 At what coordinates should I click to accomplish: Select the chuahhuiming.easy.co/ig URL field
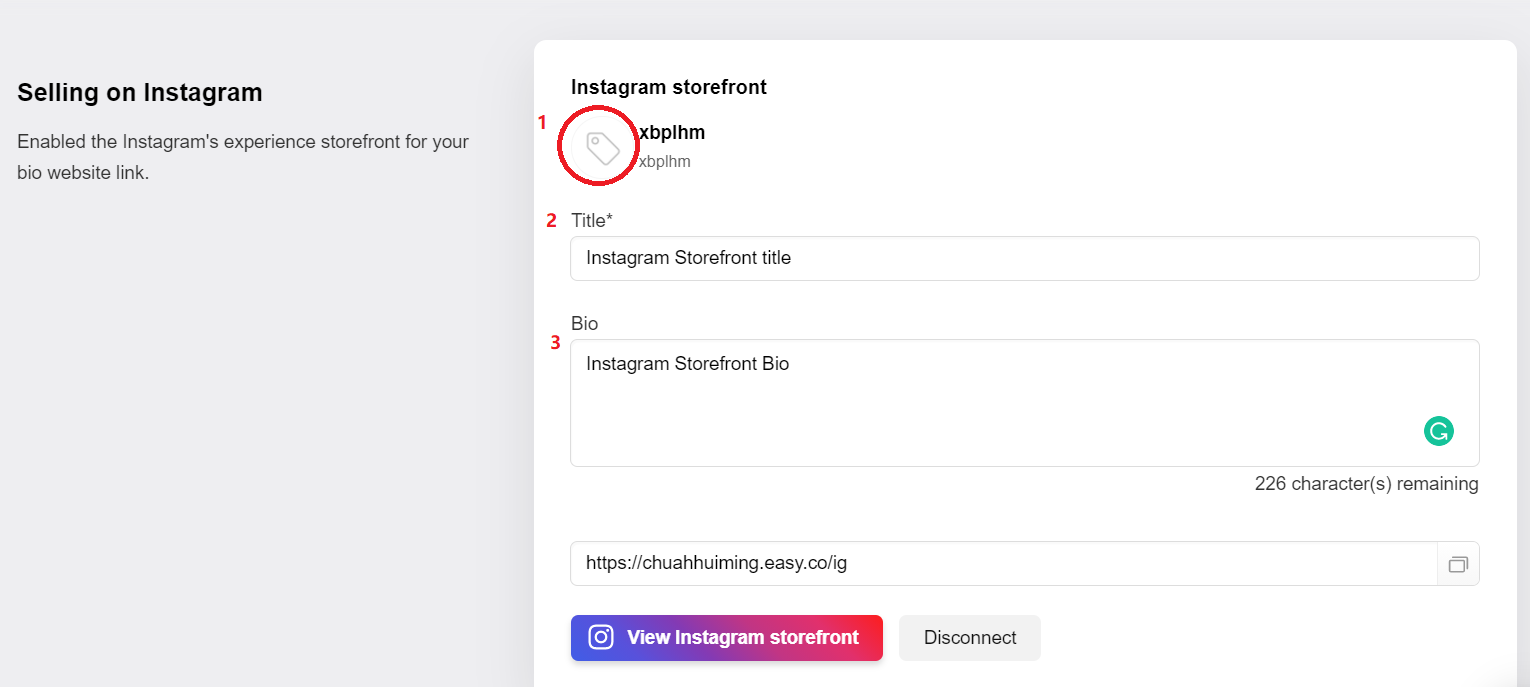pyautogui.click(x=1004, y=564)
